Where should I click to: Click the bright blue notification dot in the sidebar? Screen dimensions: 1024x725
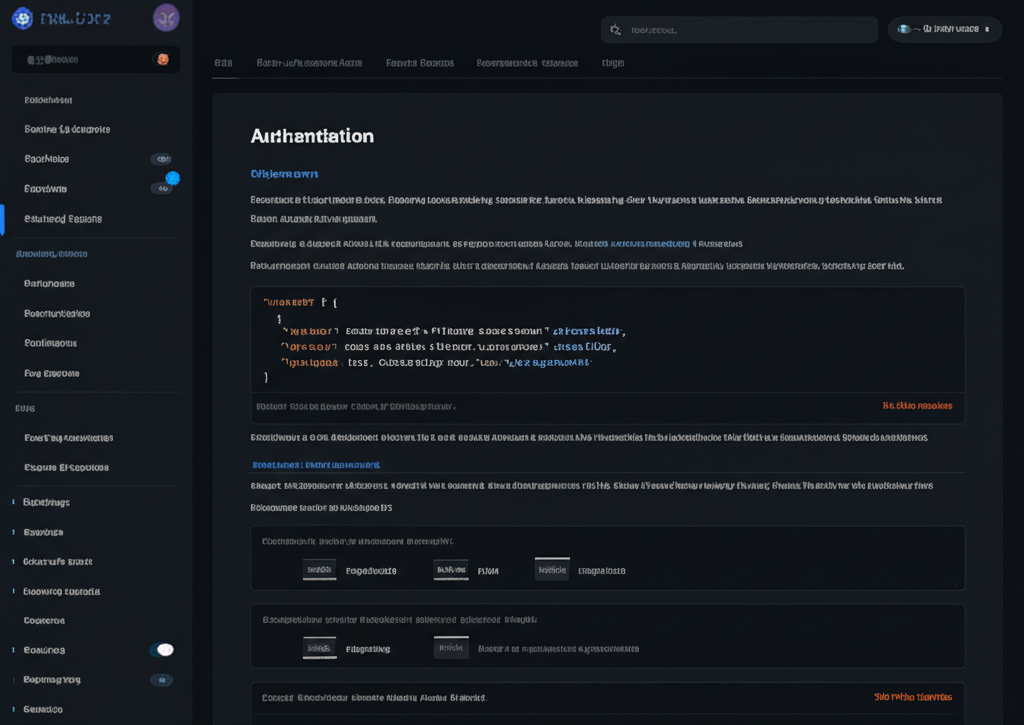[172, 178]
